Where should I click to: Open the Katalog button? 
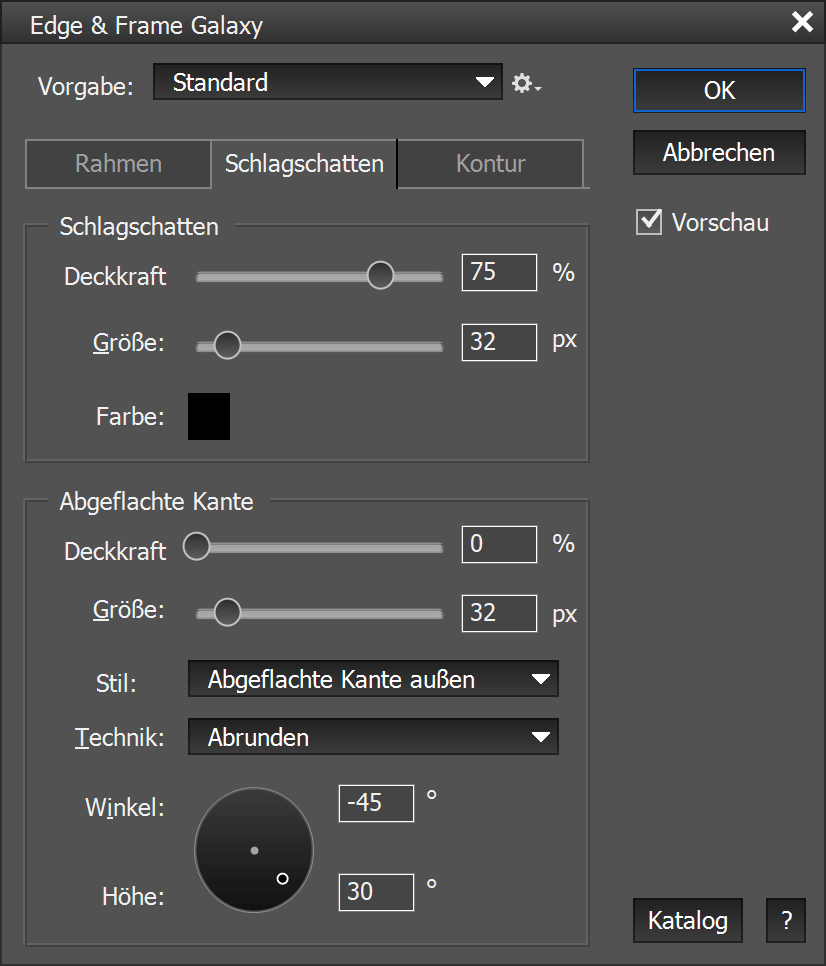coord(688,920)
